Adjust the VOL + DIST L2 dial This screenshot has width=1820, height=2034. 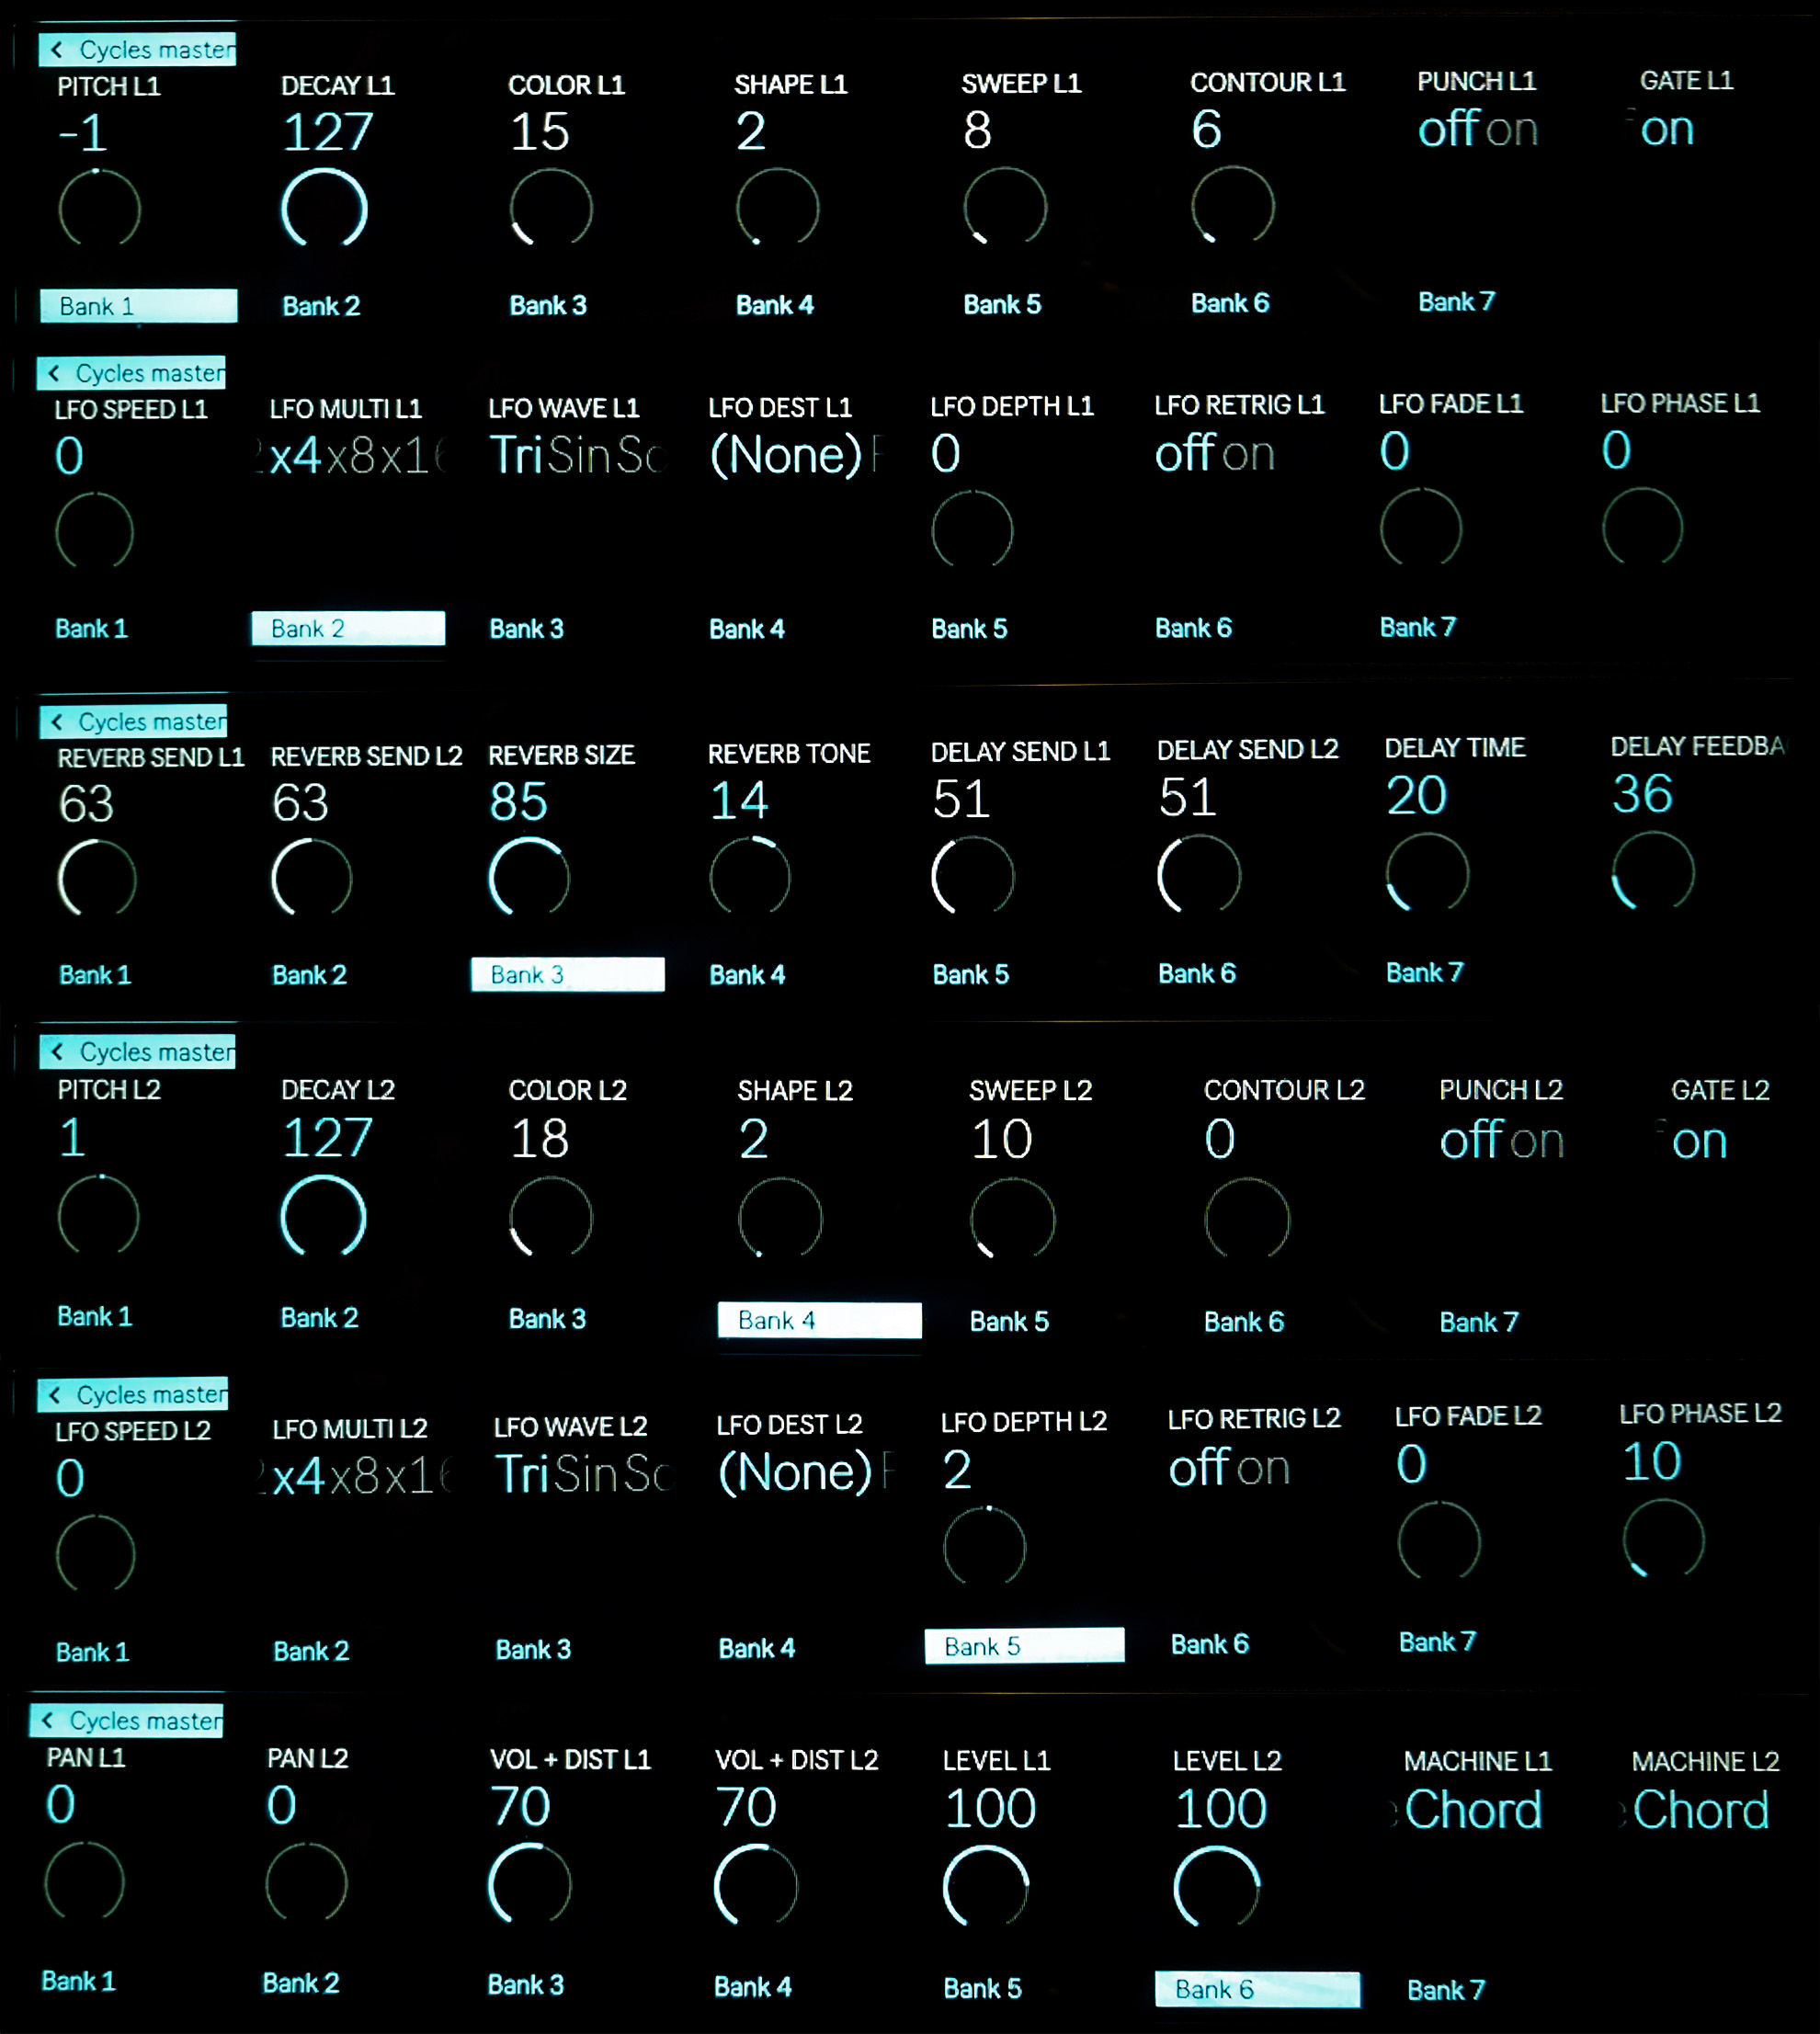(756, 1886)
